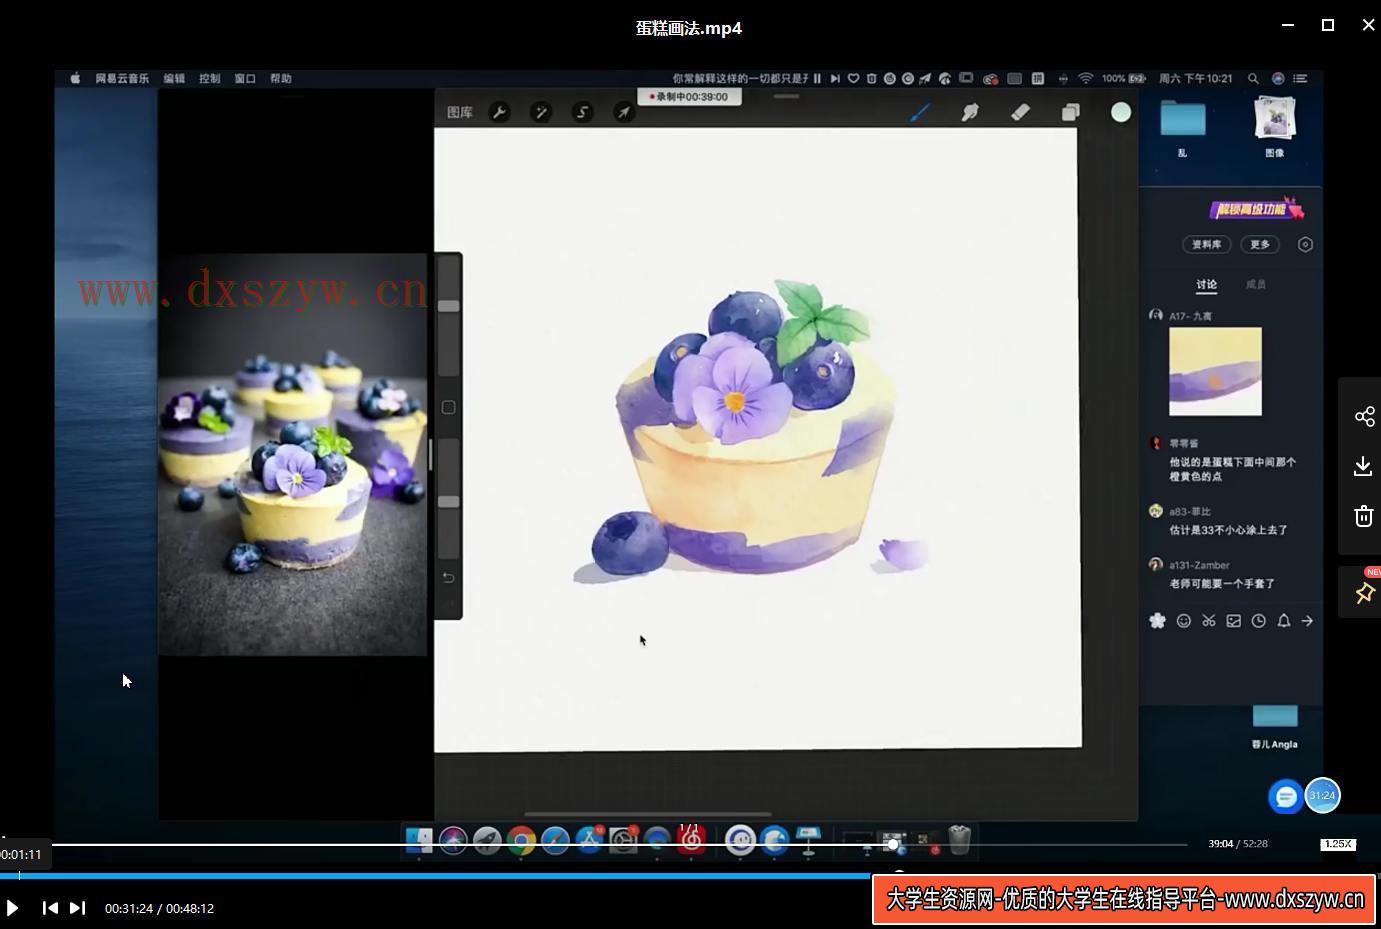Click comment 老师可能要一个手套了
Screen dimensions: 1381x929
pos(1222,583)
